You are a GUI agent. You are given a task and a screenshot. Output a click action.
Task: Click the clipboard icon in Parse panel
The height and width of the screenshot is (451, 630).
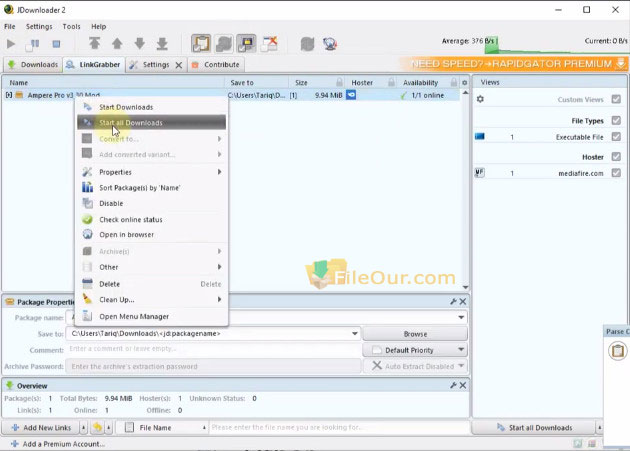[x=618, y=351]
